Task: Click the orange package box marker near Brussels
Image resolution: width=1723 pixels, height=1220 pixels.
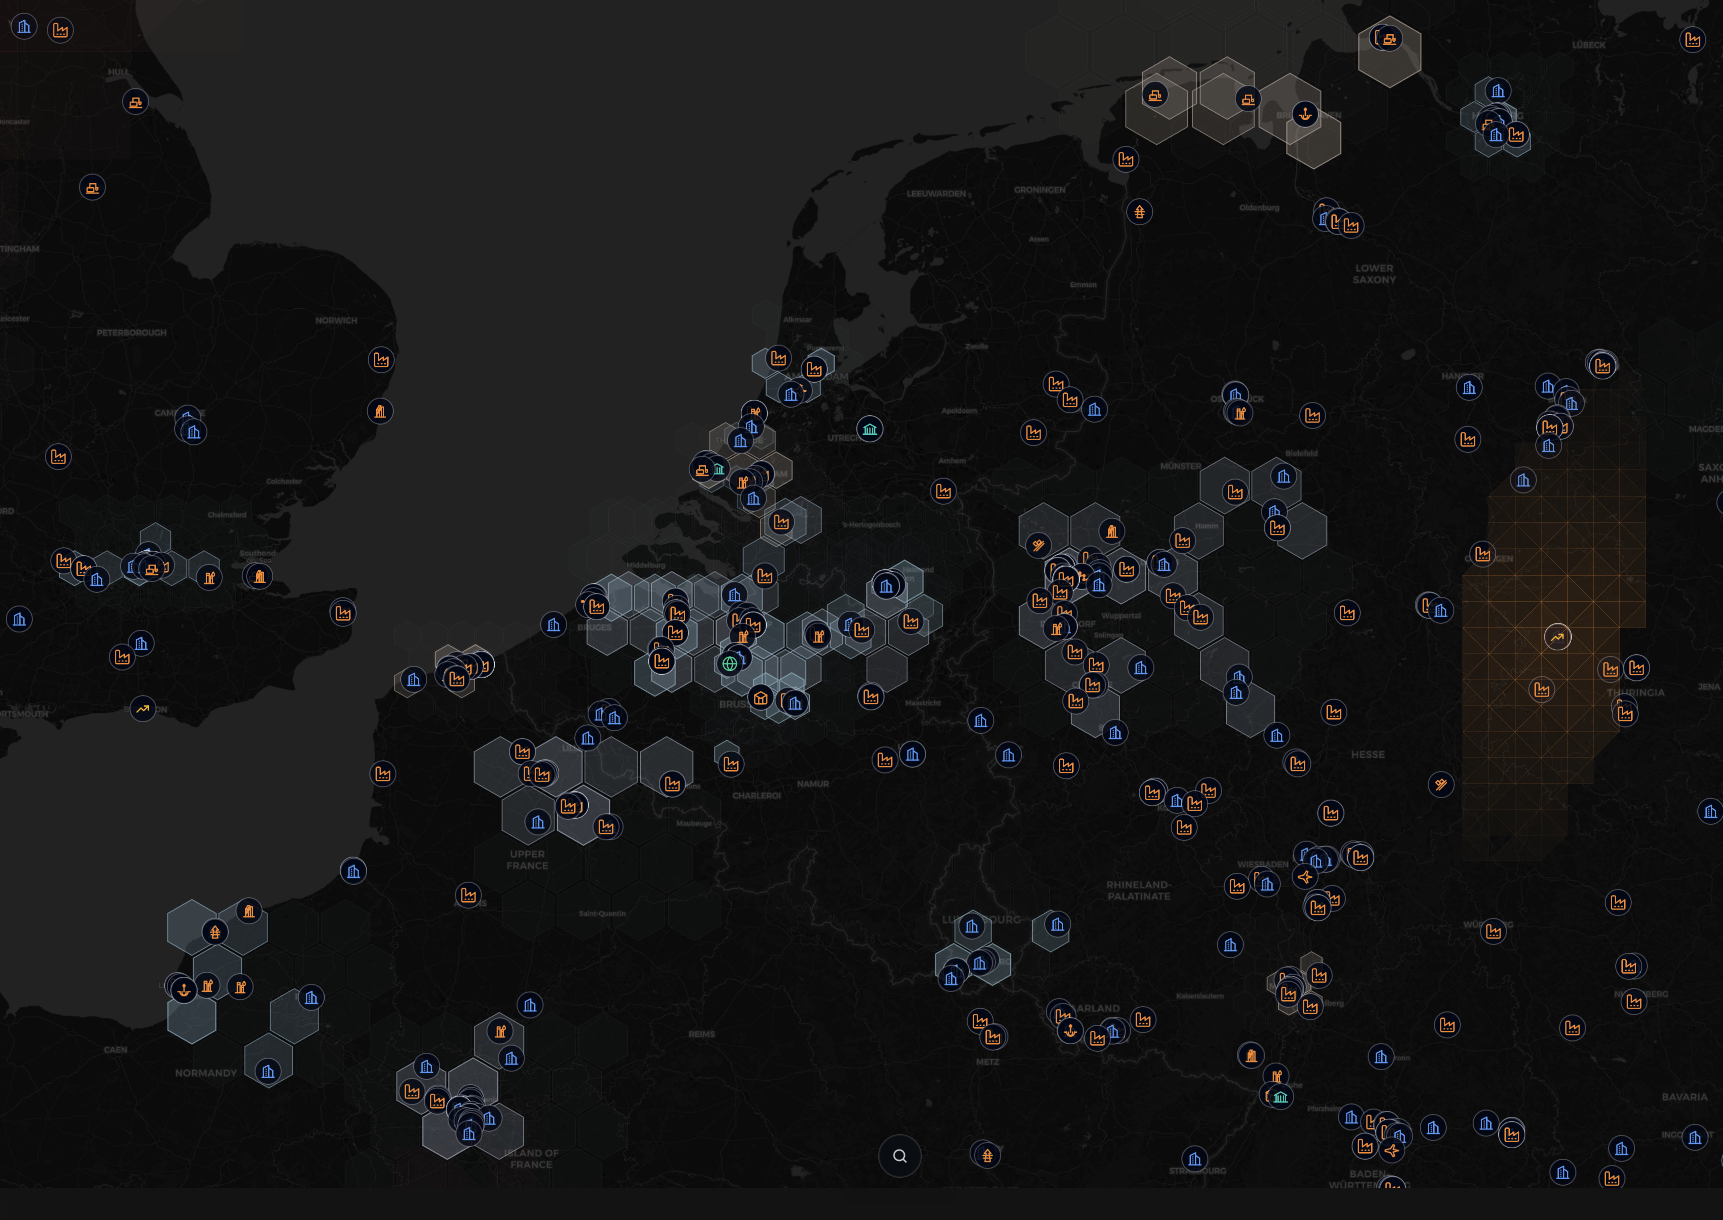Action: coord(761,698)
